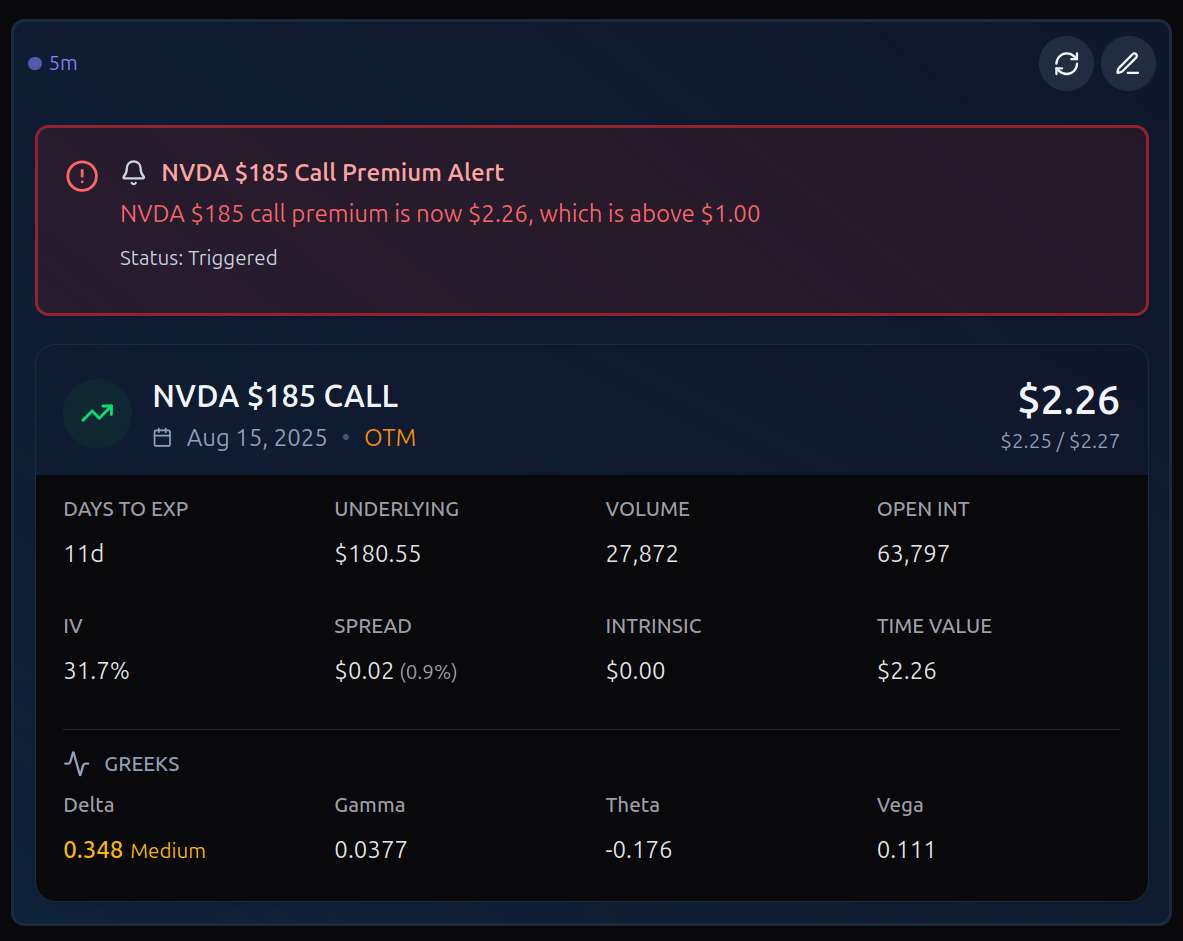This screenshot has width=1183, height=941.
Task: Click the edit pencil icon button
Action: (x=1128, y=64)
